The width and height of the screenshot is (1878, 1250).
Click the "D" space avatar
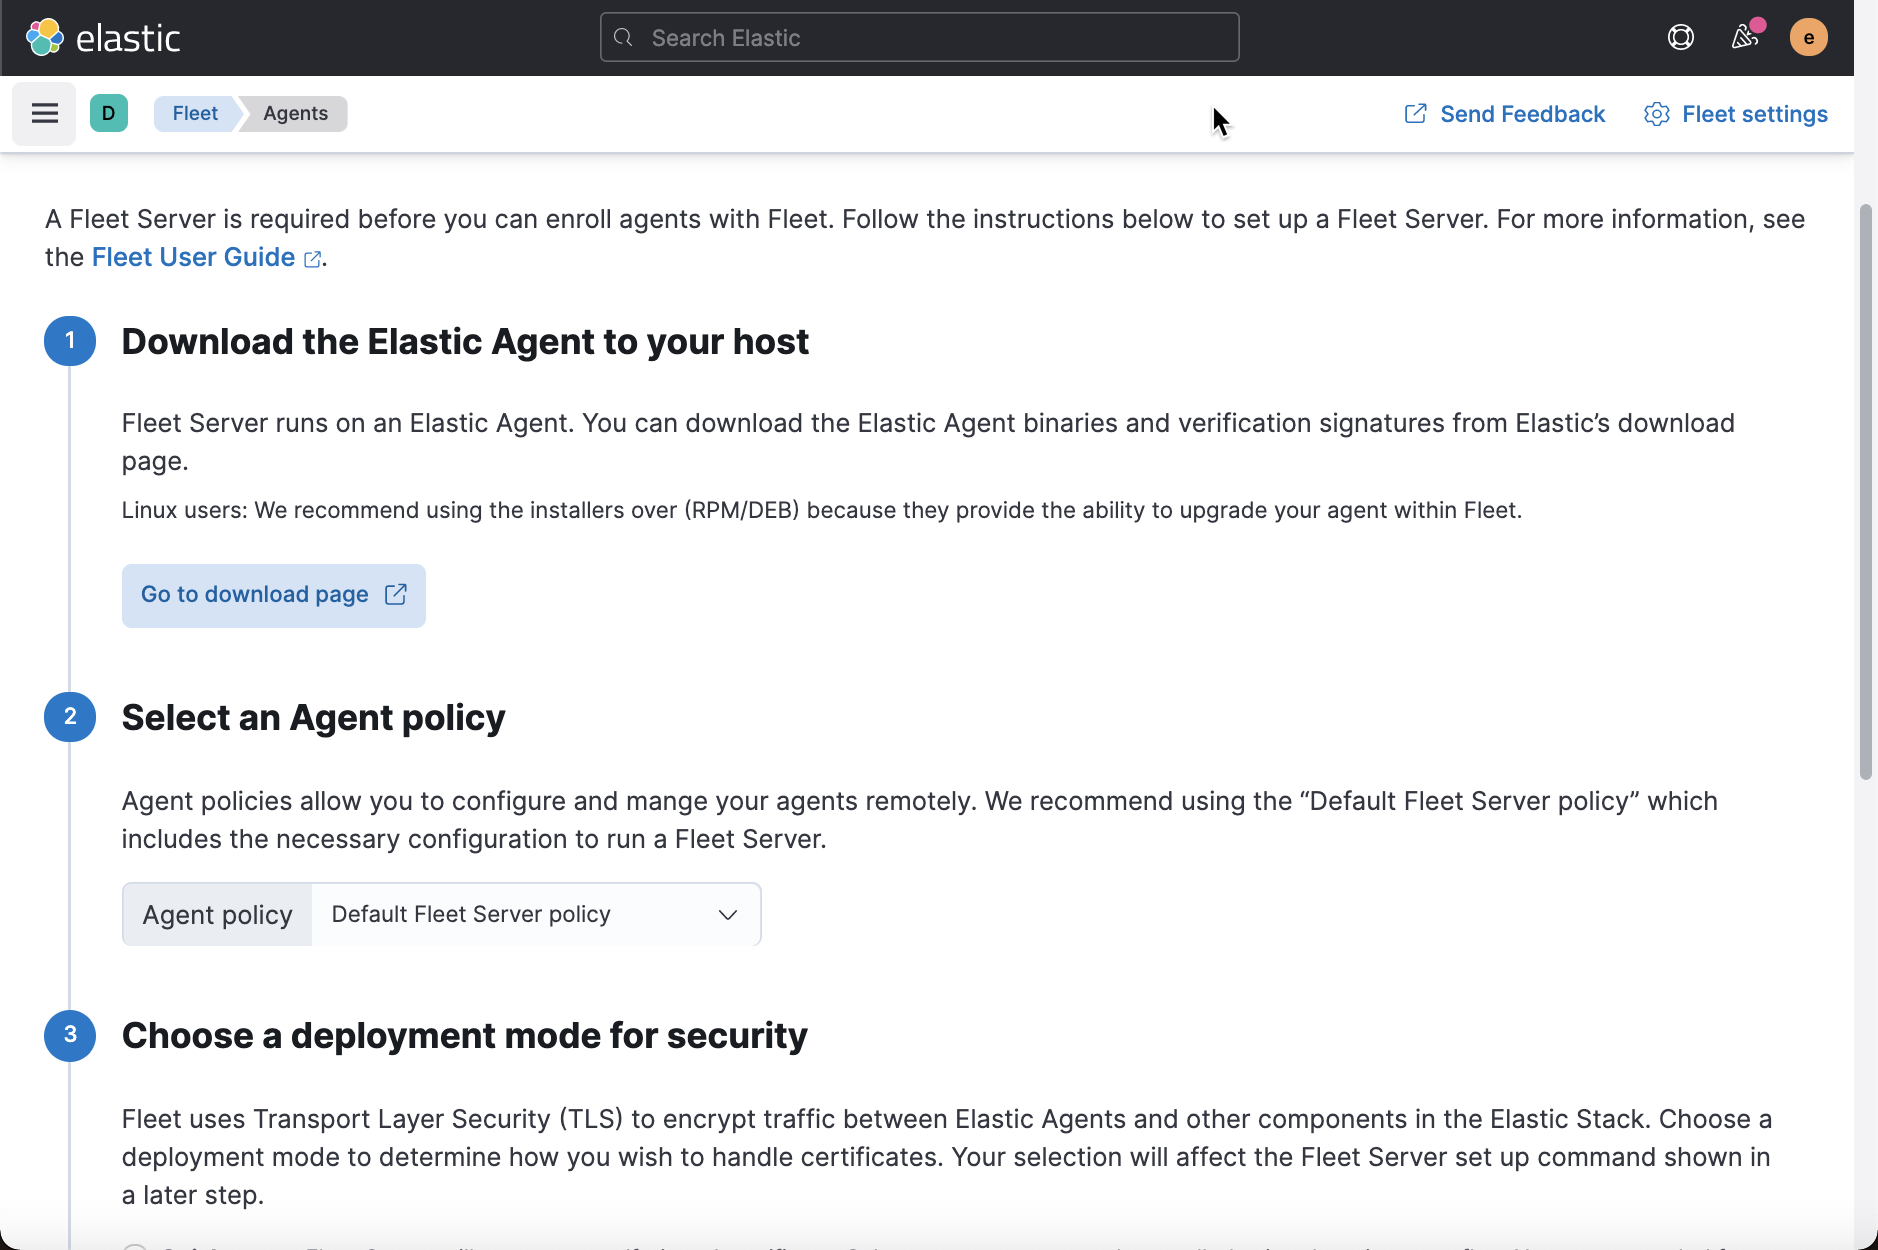point(109,113)
